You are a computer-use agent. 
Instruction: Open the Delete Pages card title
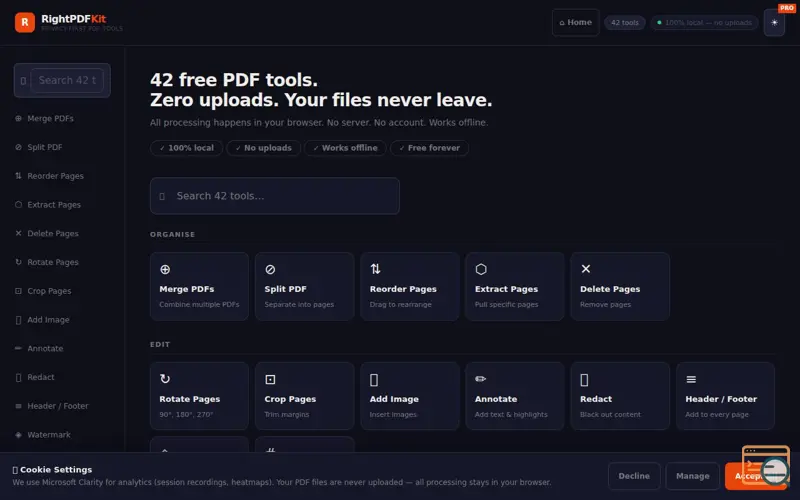coord(610,289)
